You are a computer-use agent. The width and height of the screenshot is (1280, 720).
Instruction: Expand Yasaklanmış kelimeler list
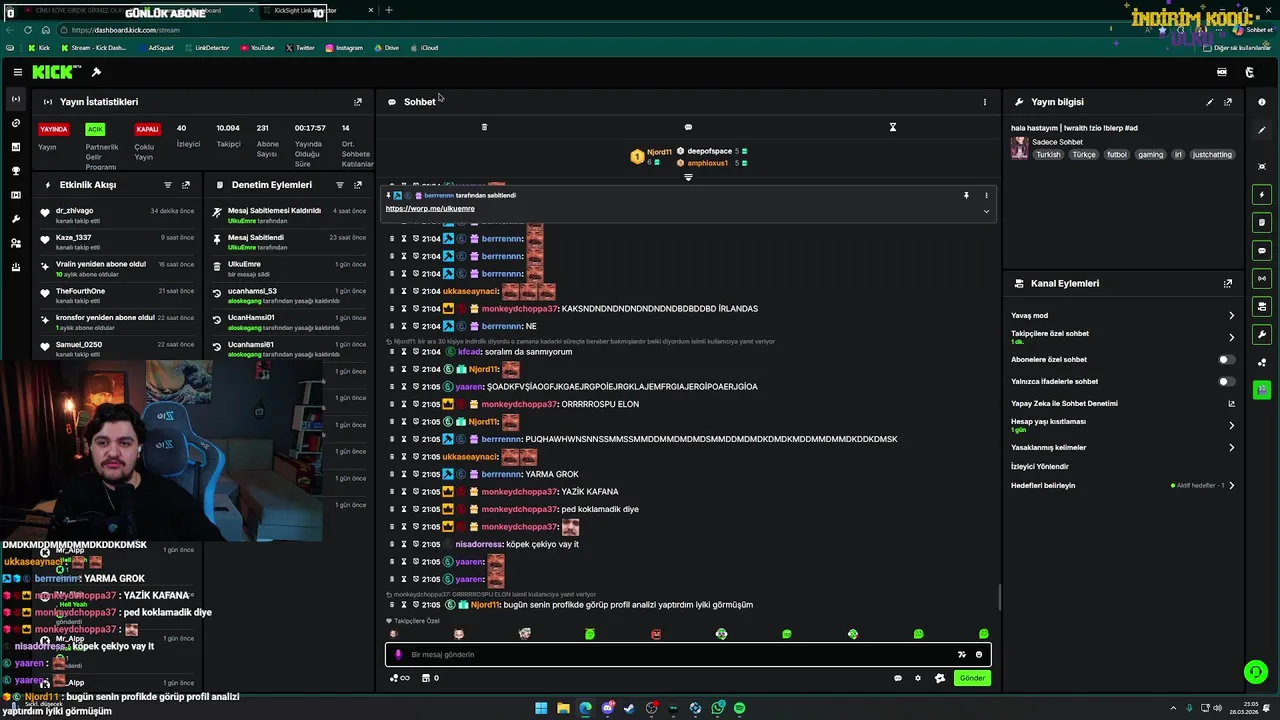point(1231,448)
